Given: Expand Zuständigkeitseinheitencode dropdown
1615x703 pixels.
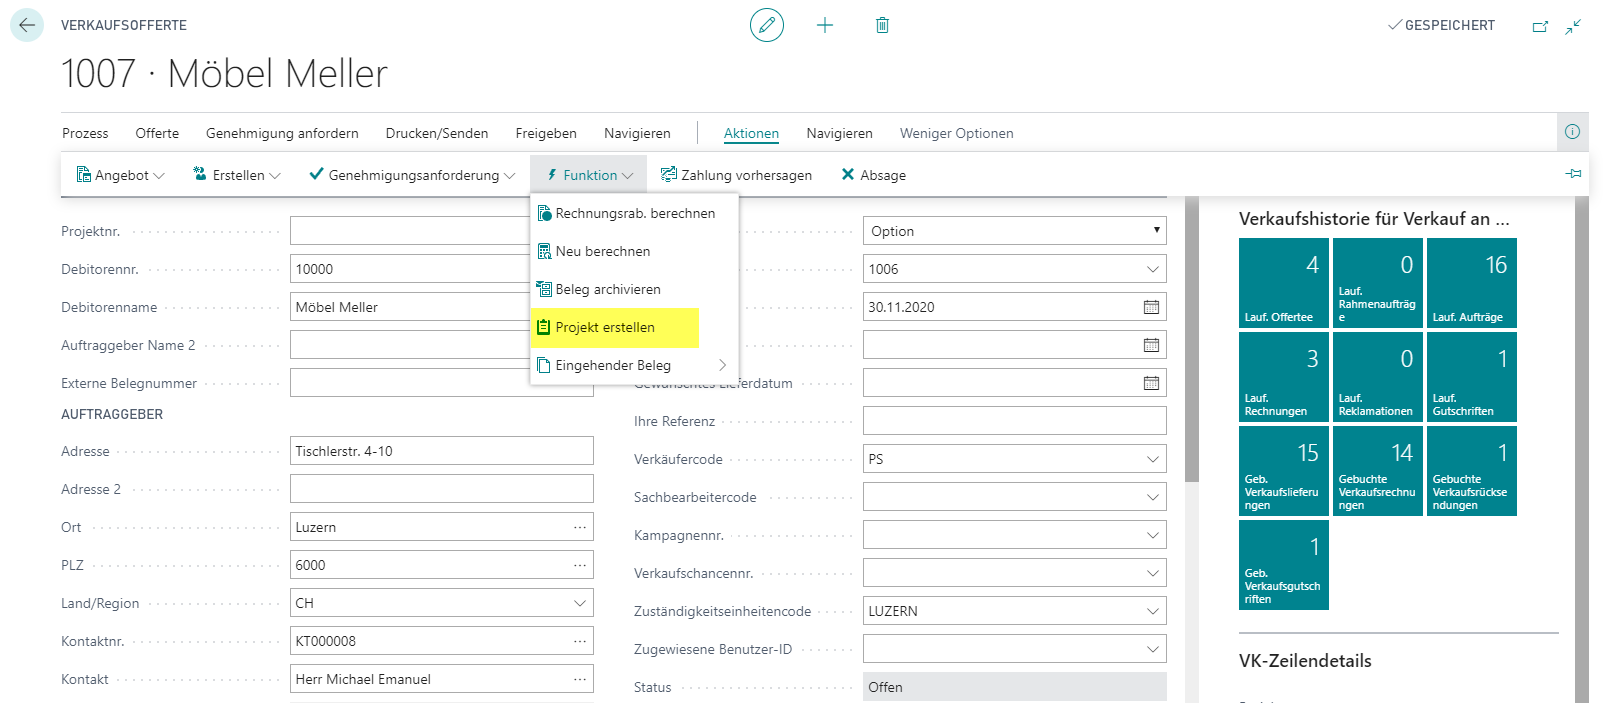Looking at the screenshot, I should point(1152,611).
